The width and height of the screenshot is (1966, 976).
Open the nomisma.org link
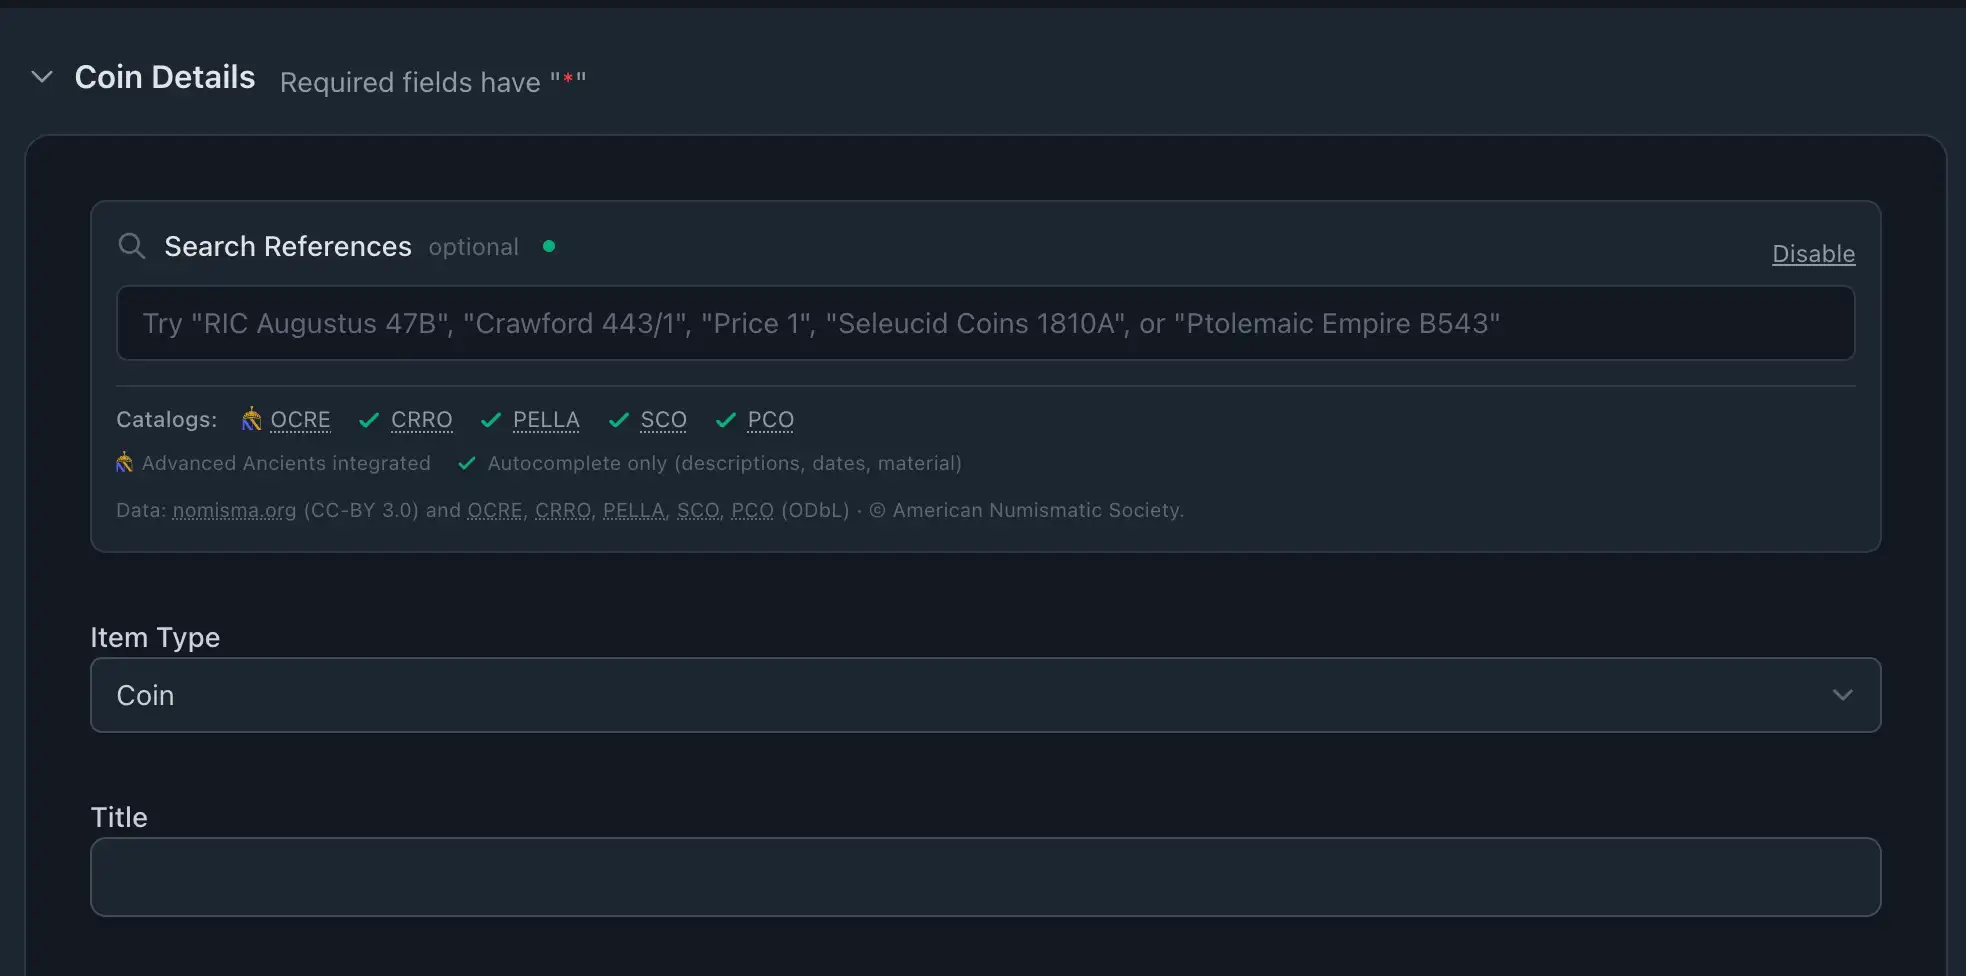tap(233, 510)
